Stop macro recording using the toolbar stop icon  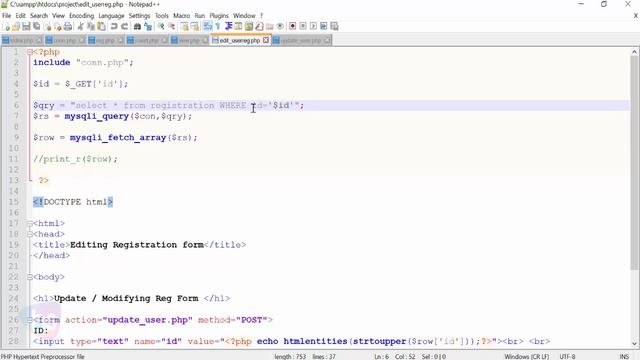[x=303, y=27]
